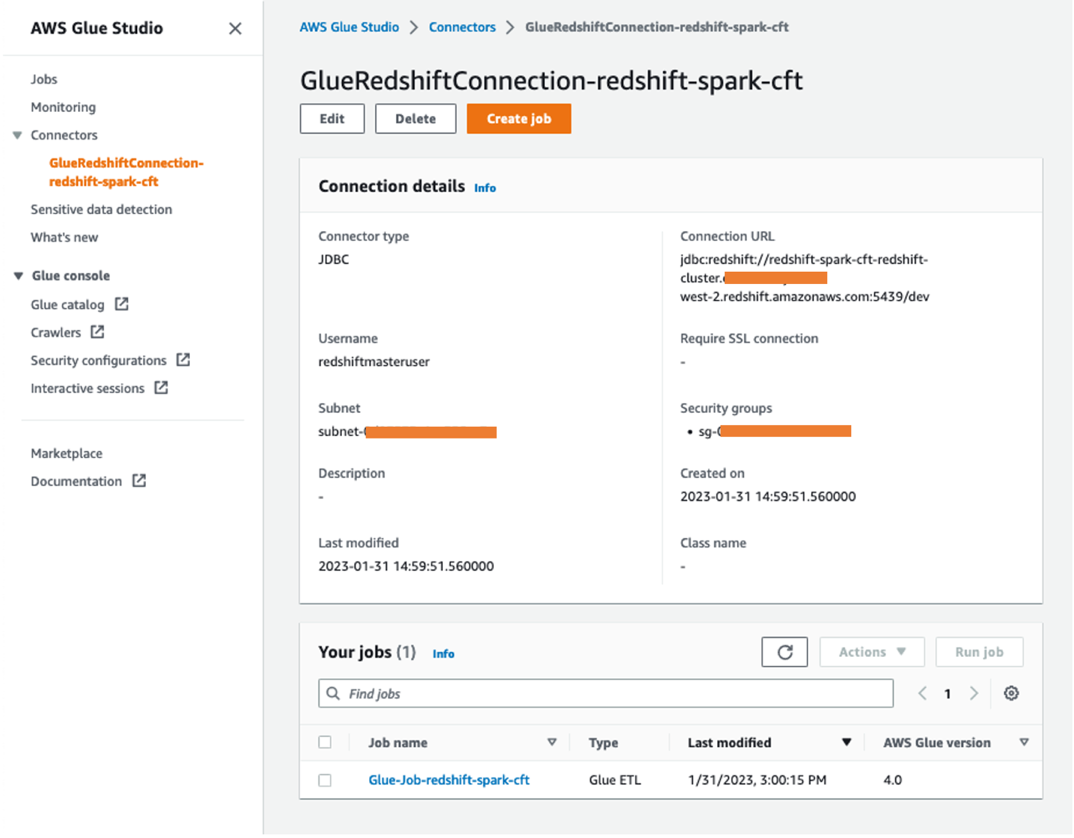Screen dimensions: 1074x838
Task: Click the Type column header
Action: click(x=603, y=743)
